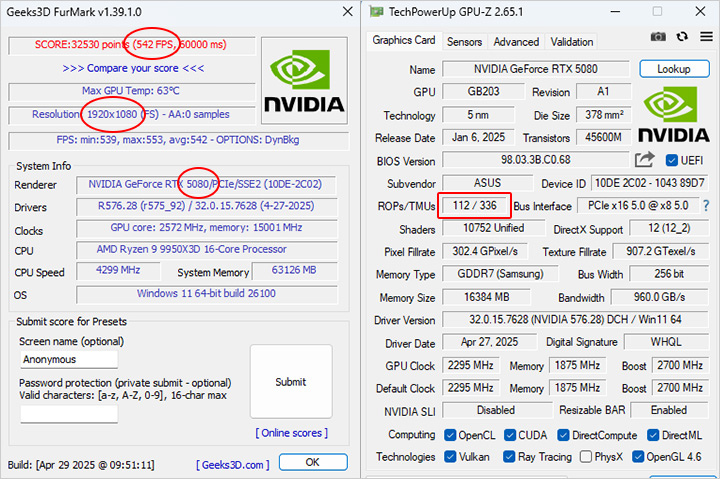Click the Bandwidth 960.0 GB/s value
The image size is (720, 479).
[x=659, y=297]
